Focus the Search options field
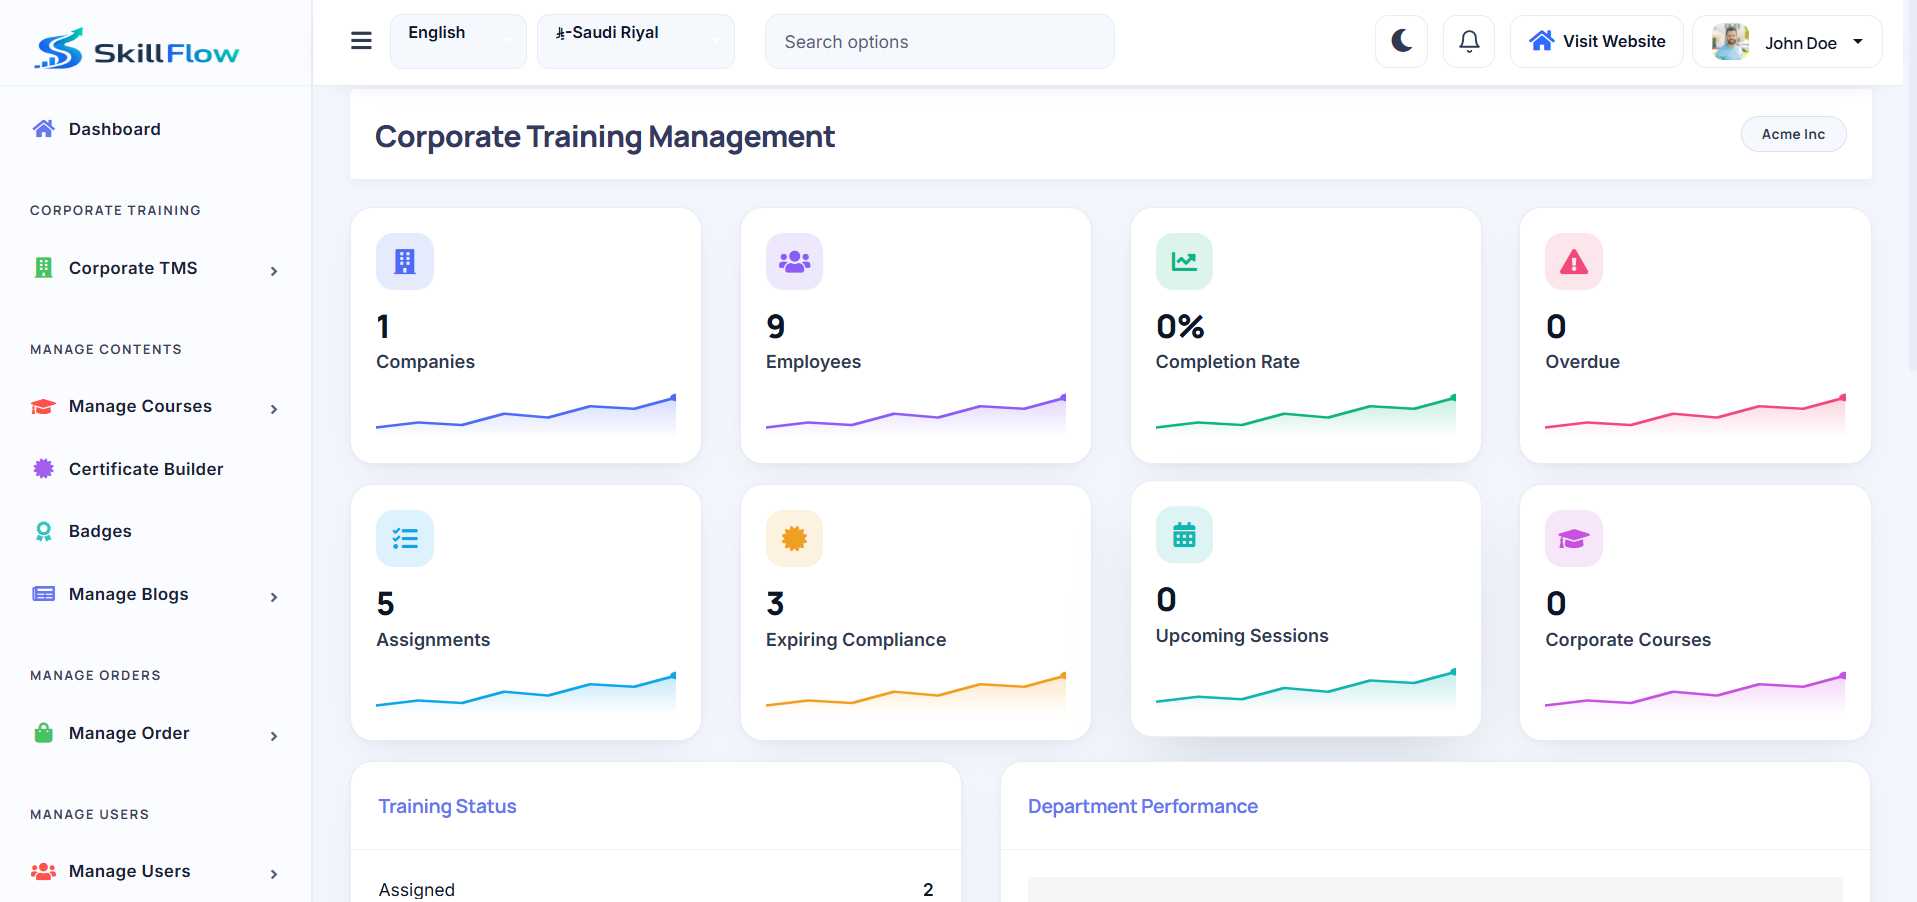This screenshot has width=1917, height=902. pos(940,41)
